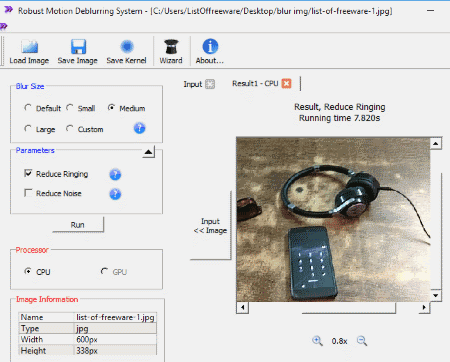Click the Input tab's grey icon
The width and height of the screenshot is (450, 362).
click(x=210, y=84)
